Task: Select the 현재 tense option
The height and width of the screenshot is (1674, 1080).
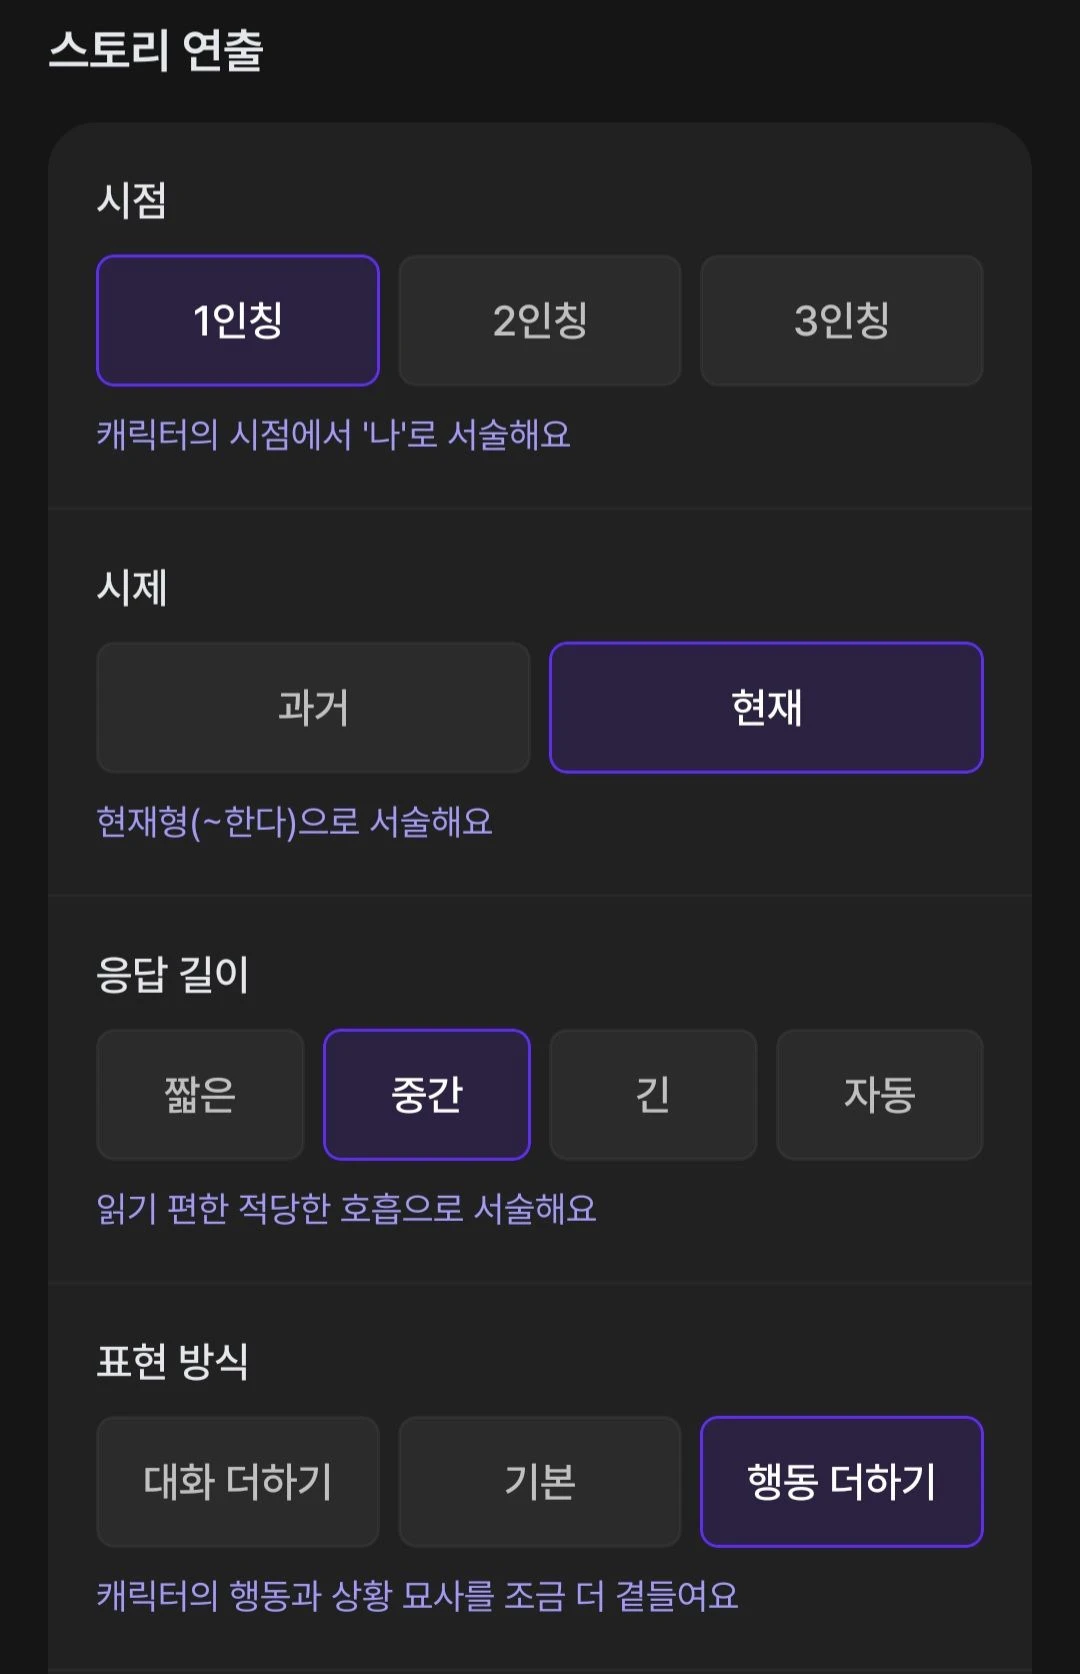Action: click(767, 707)
